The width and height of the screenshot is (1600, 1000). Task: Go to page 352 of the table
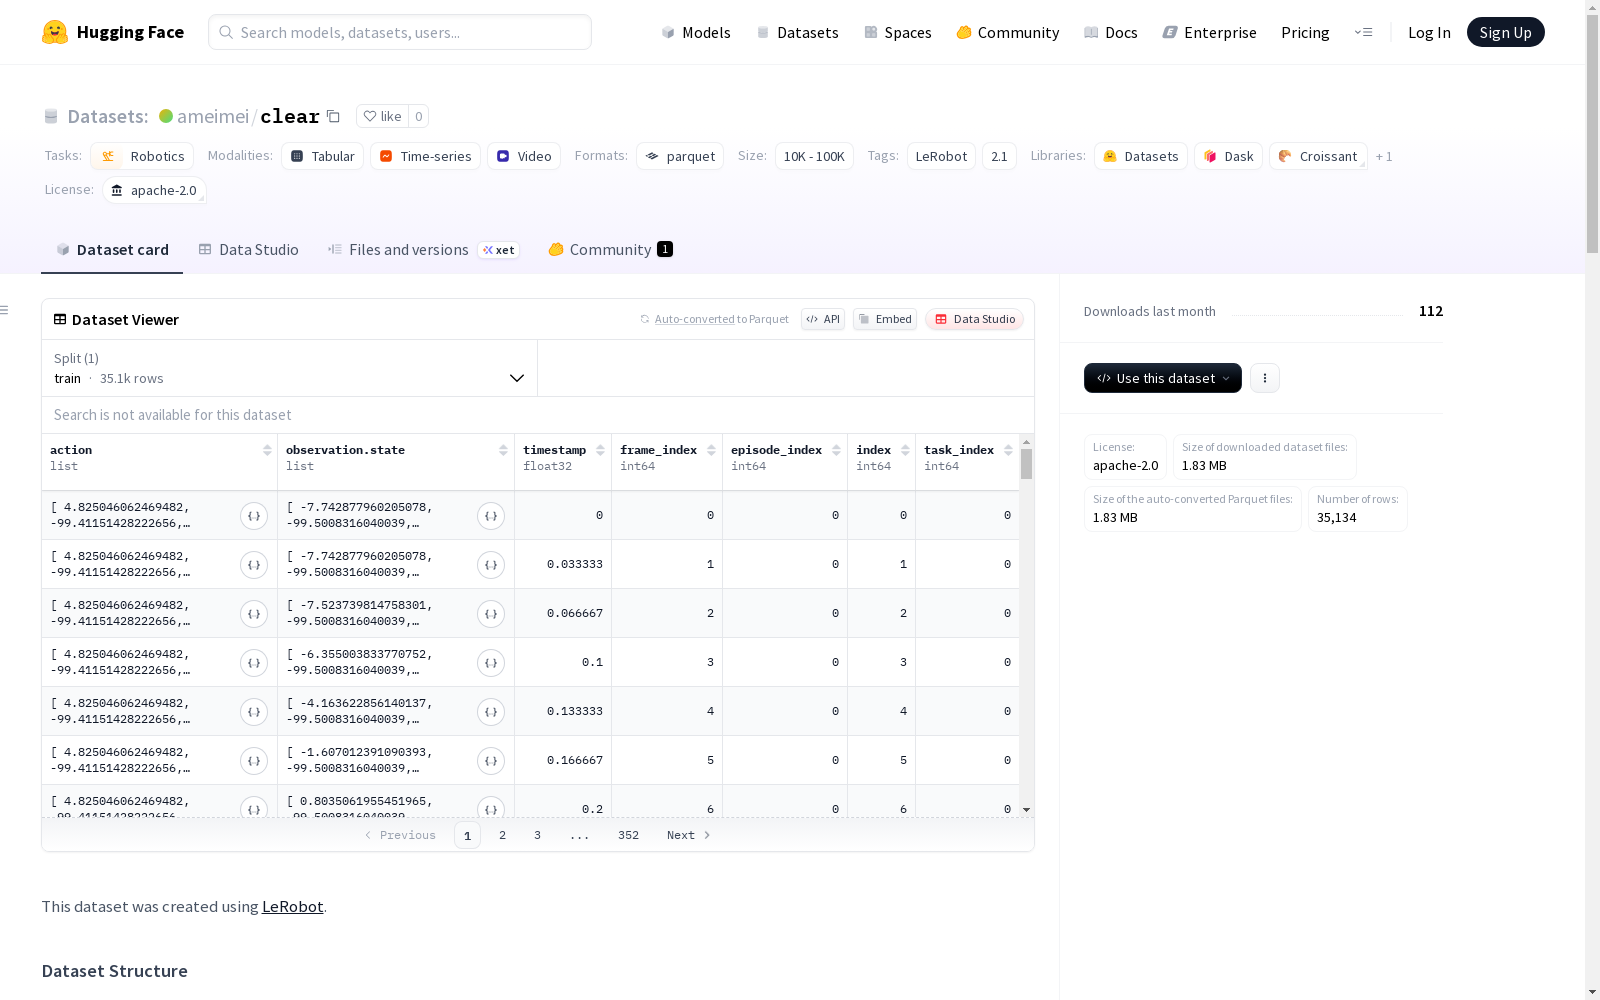click(x=628, y=835)
